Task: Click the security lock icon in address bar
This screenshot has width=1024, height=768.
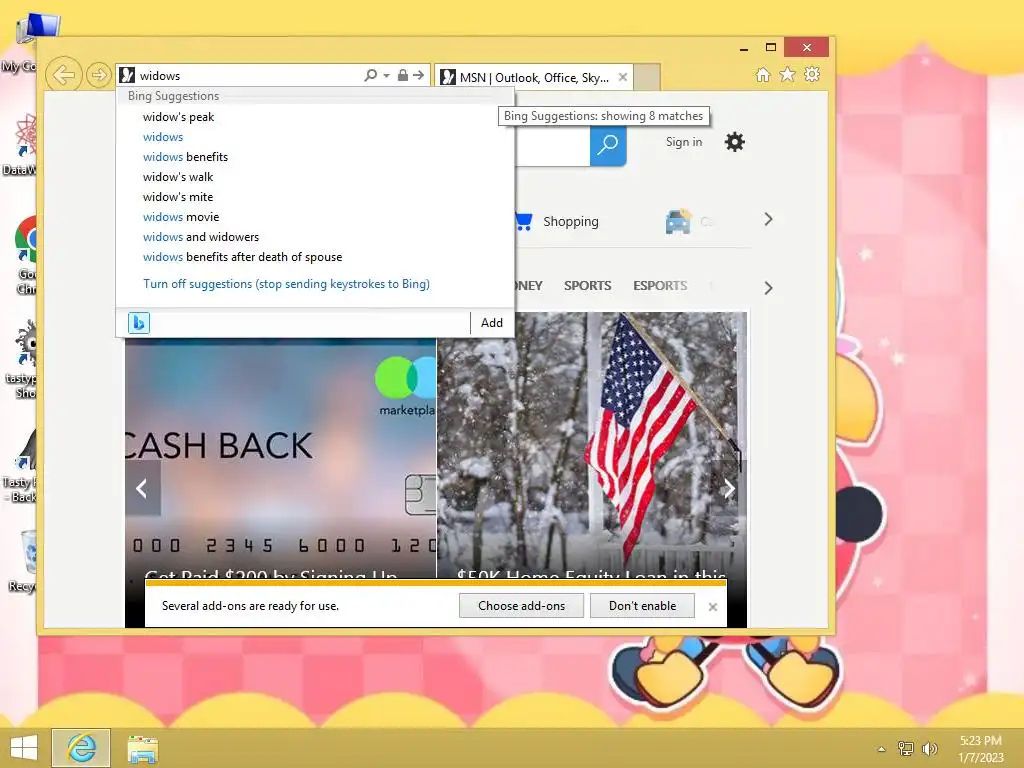Action: 403,75
